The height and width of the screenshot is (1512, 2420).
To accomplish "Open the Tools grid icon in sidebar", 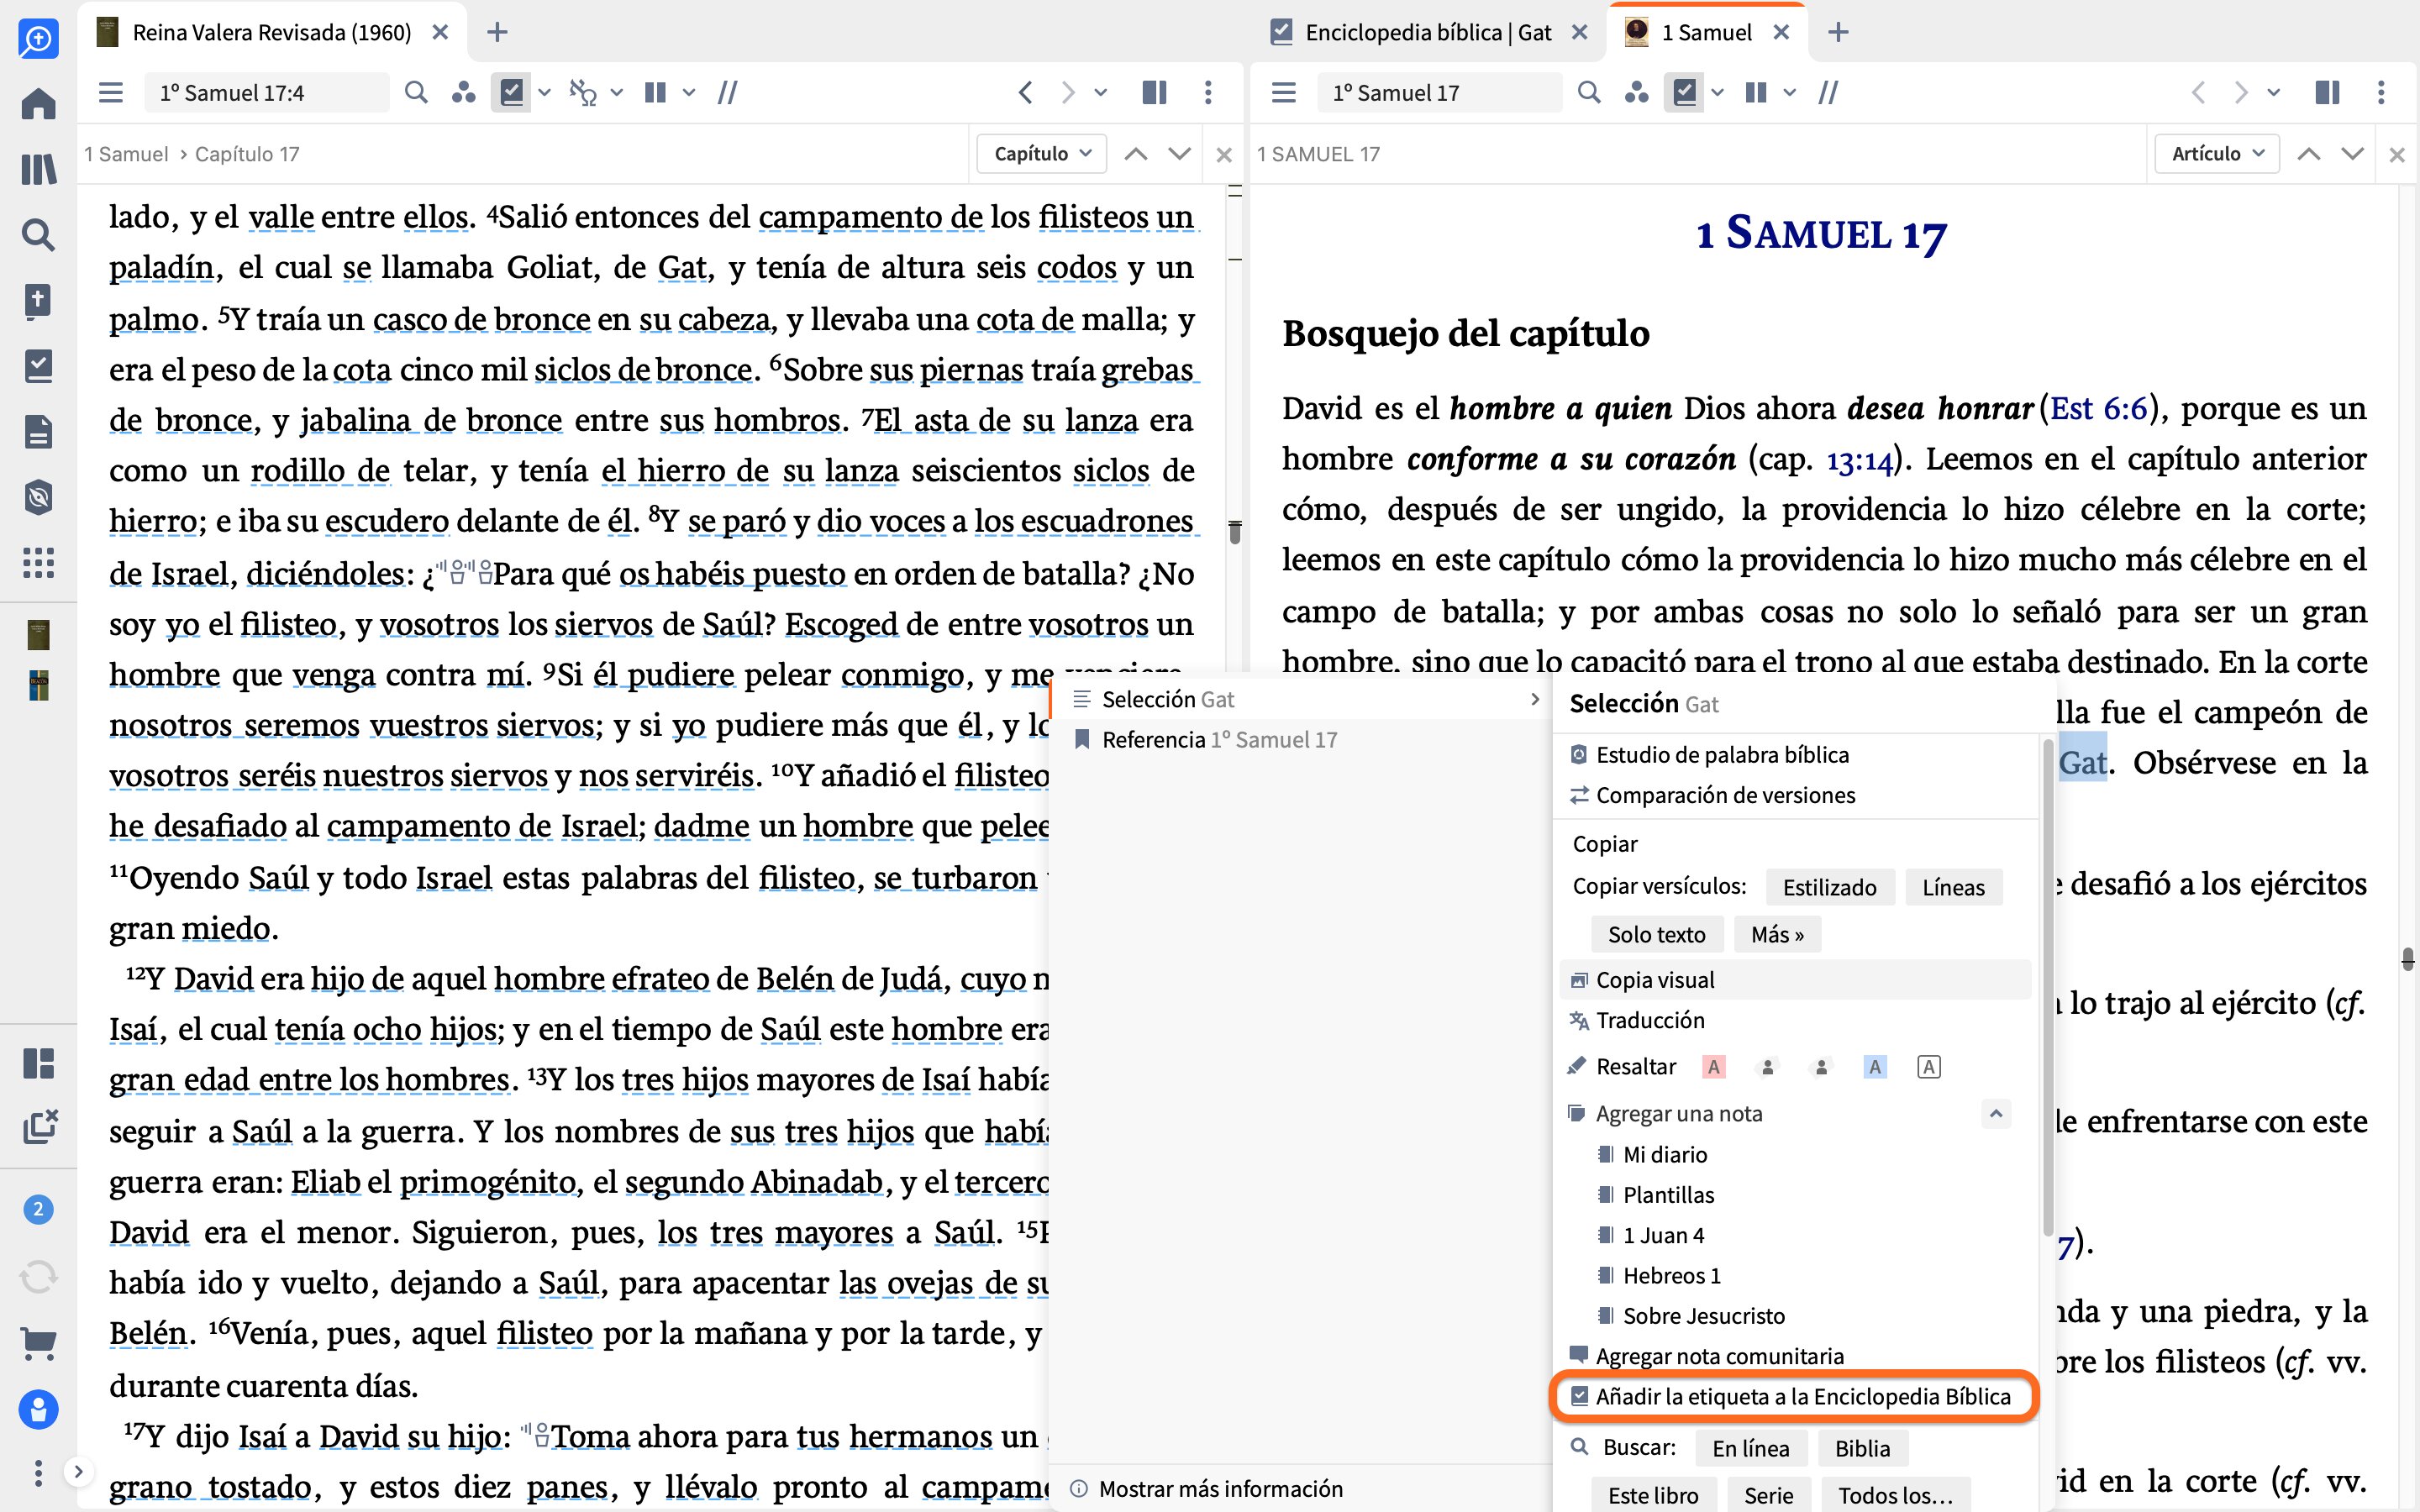I will tap(38, 563).
